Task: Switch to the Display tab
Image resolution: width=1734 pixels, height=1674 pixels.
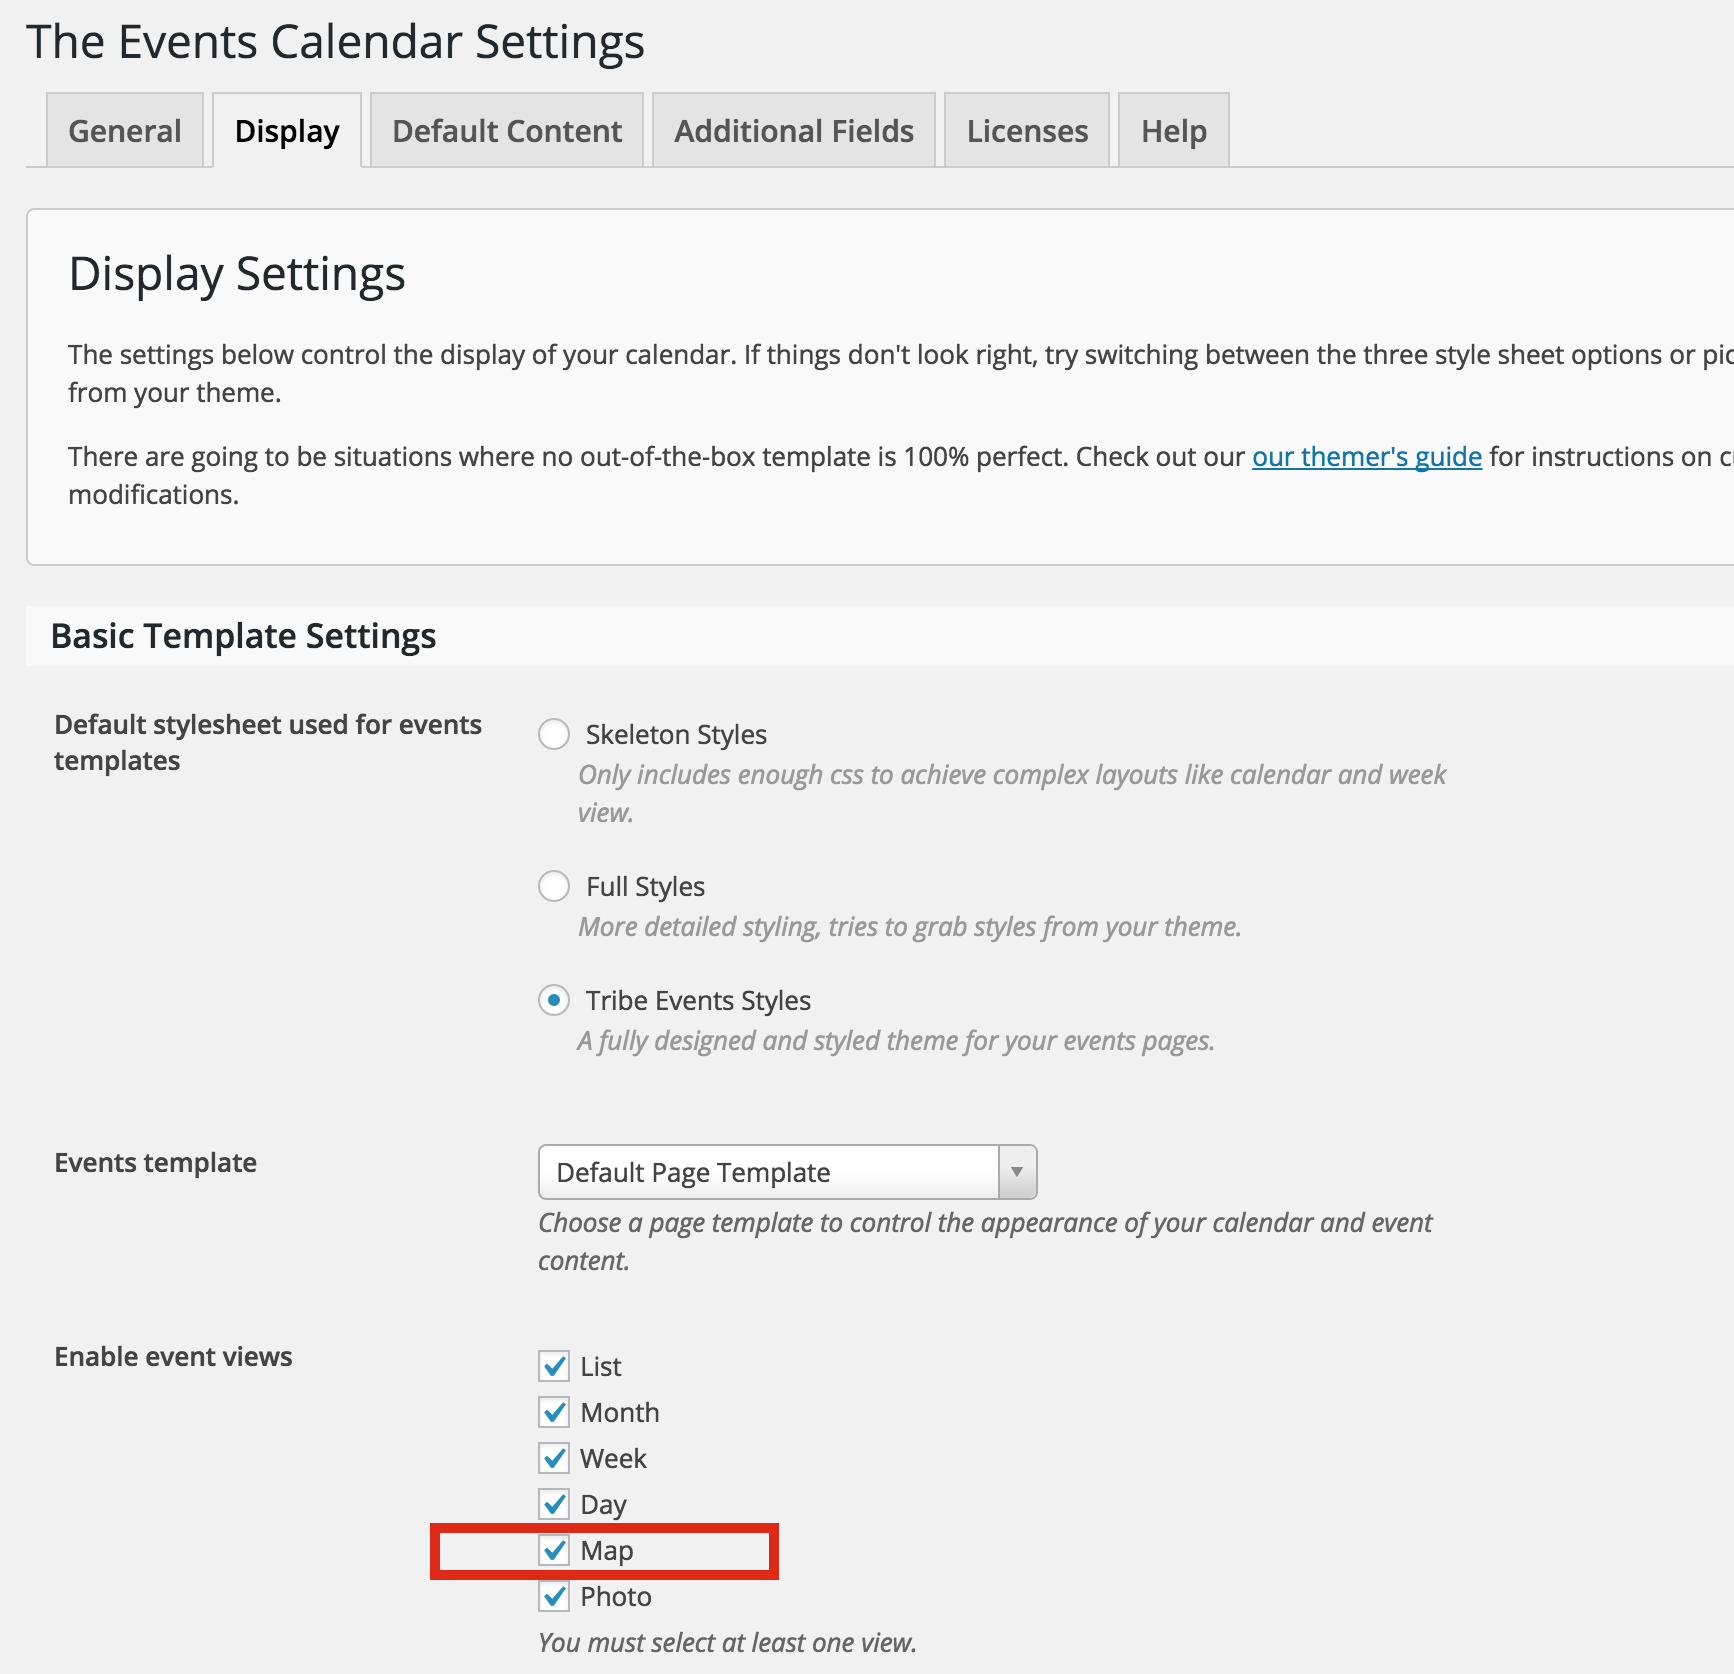Action: [287, 131]
